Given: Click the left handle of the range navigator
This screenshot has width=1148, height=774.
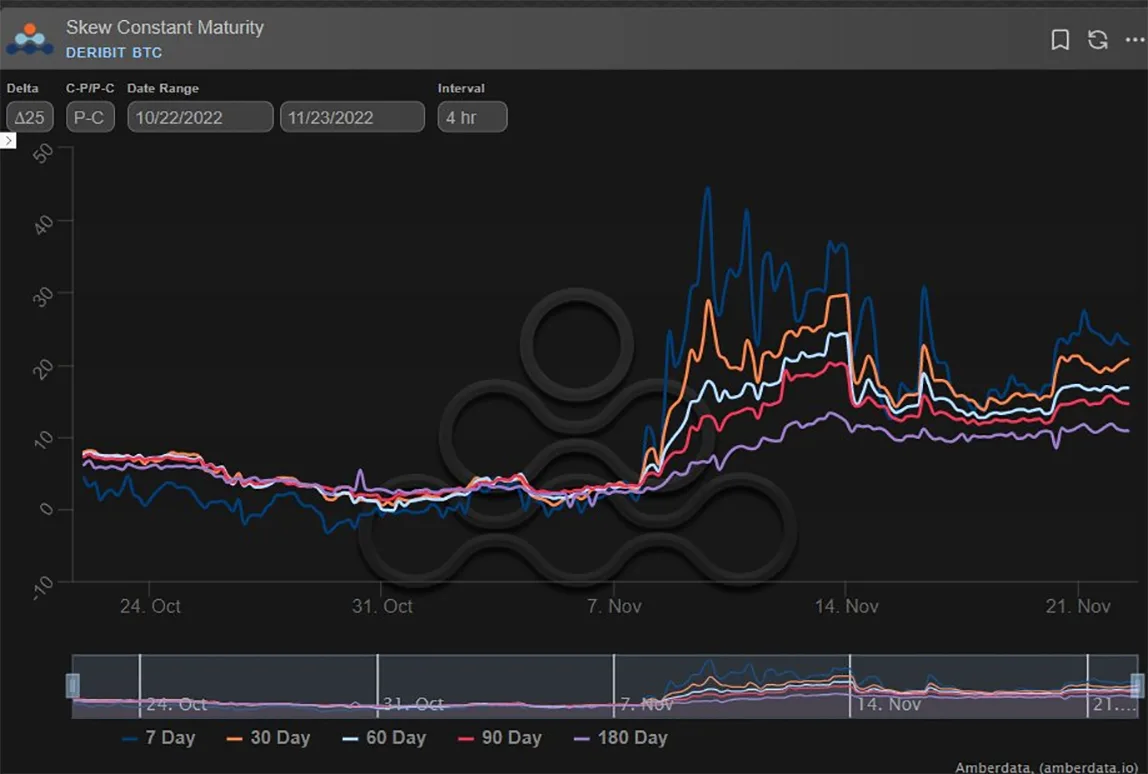Looking at the screenshot, I should pos(72,686).
